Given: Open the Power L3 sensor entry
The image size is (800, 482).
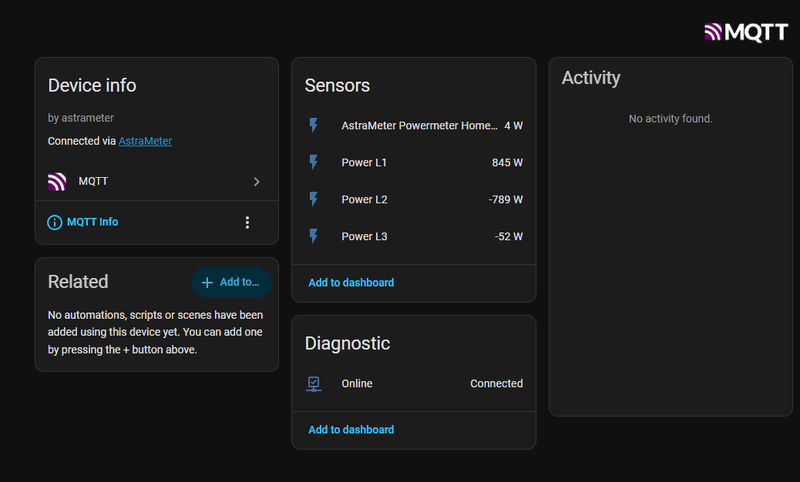Looking at the screenshot, I should pos(414,236).
